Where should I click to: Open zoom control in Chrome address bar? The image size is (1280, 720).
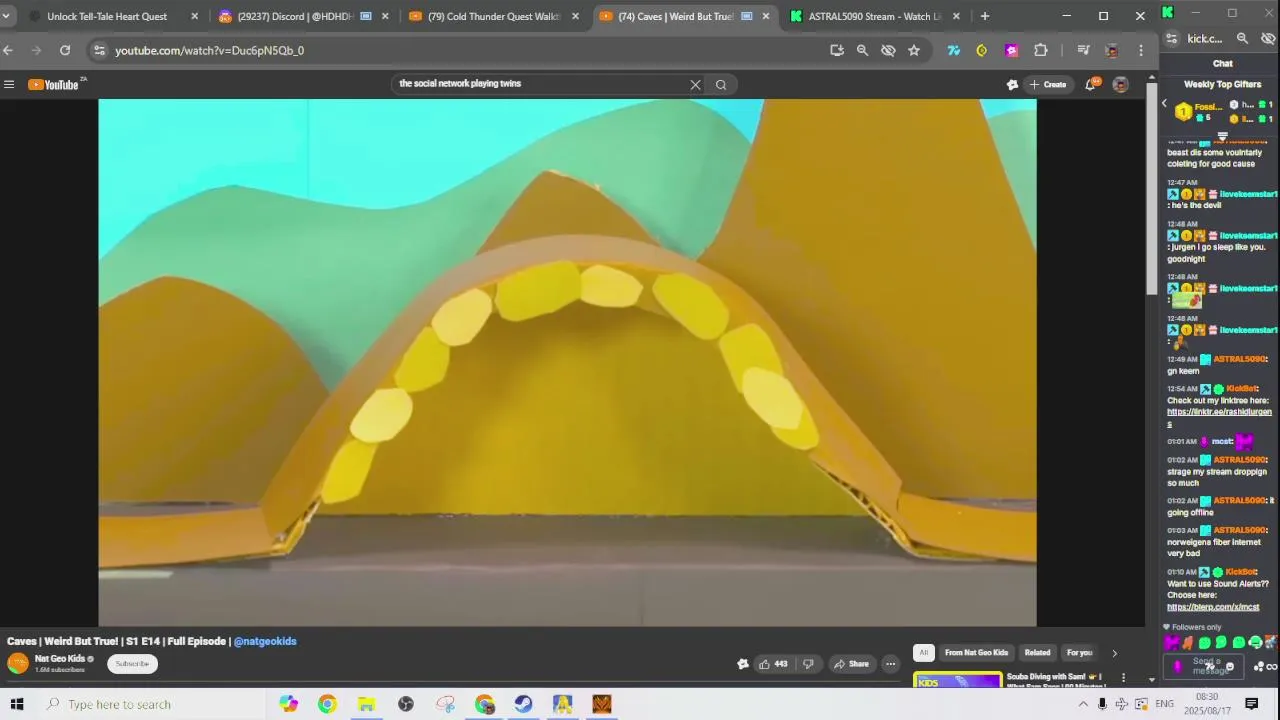pos(862,50)
